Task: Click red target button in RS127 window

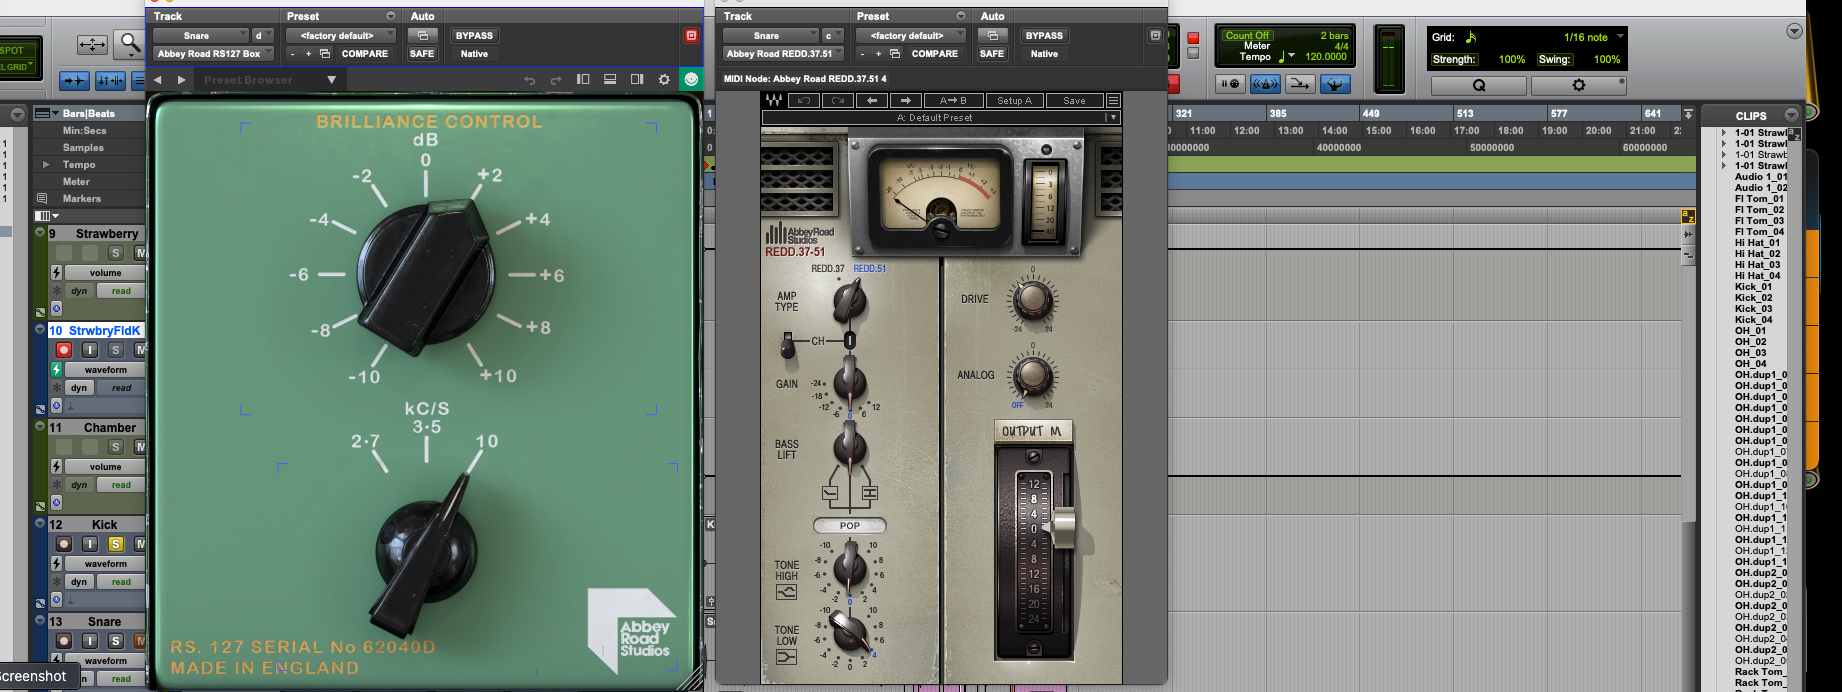Action: tap(691, 35)
